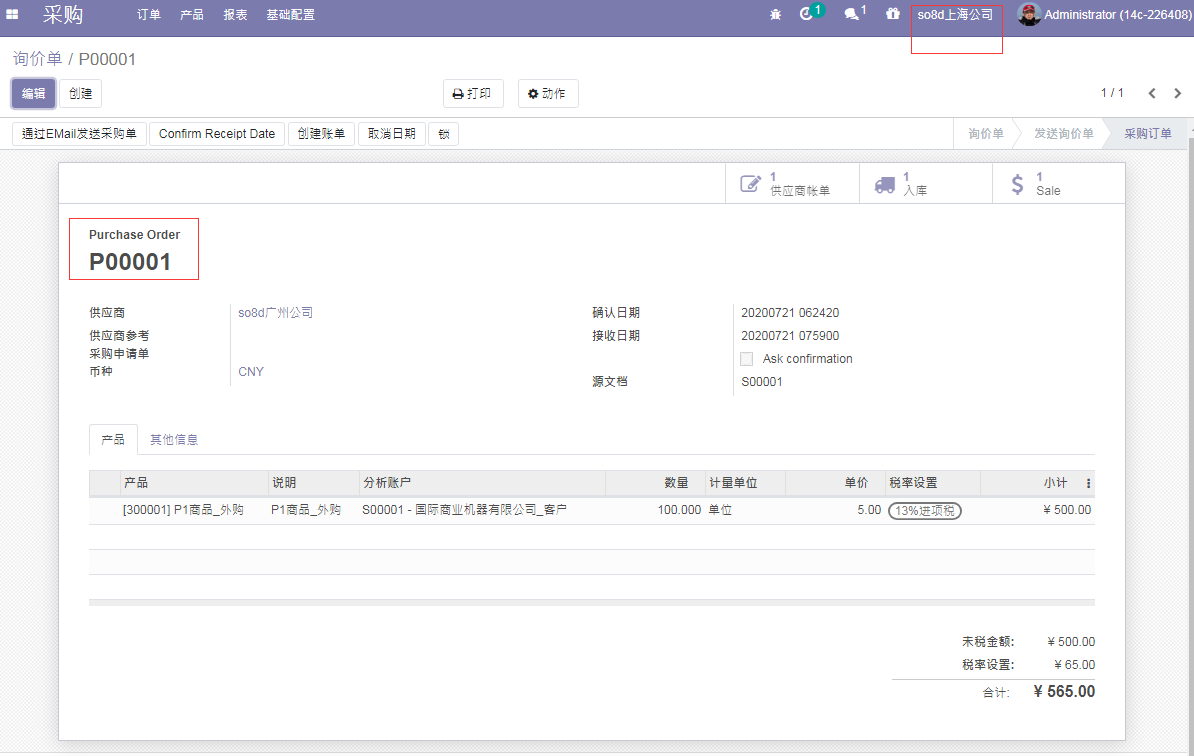The height and width of the screenshot is (756, 1194).
Task: Open the 报表 menu
Action: pos(235,15)
